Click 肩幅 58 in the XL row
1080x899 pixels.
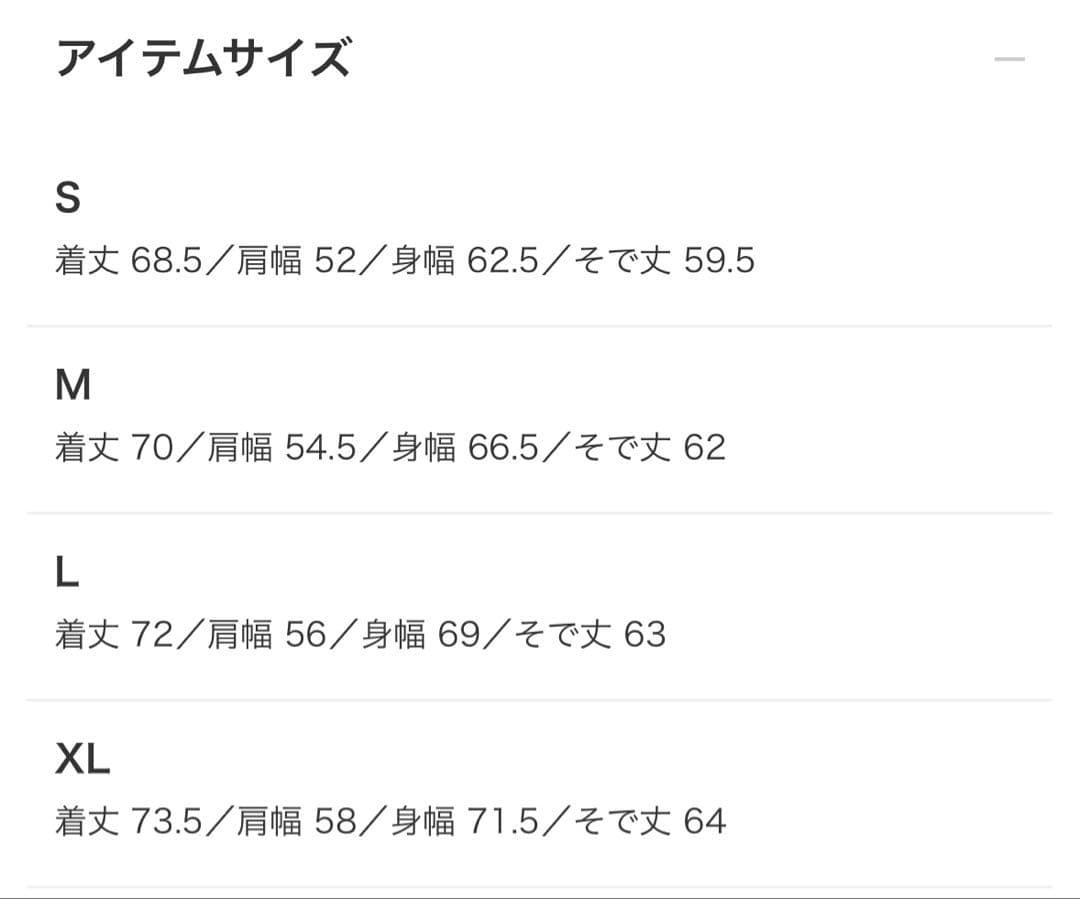pyautogui.click(x=297, y=821)
